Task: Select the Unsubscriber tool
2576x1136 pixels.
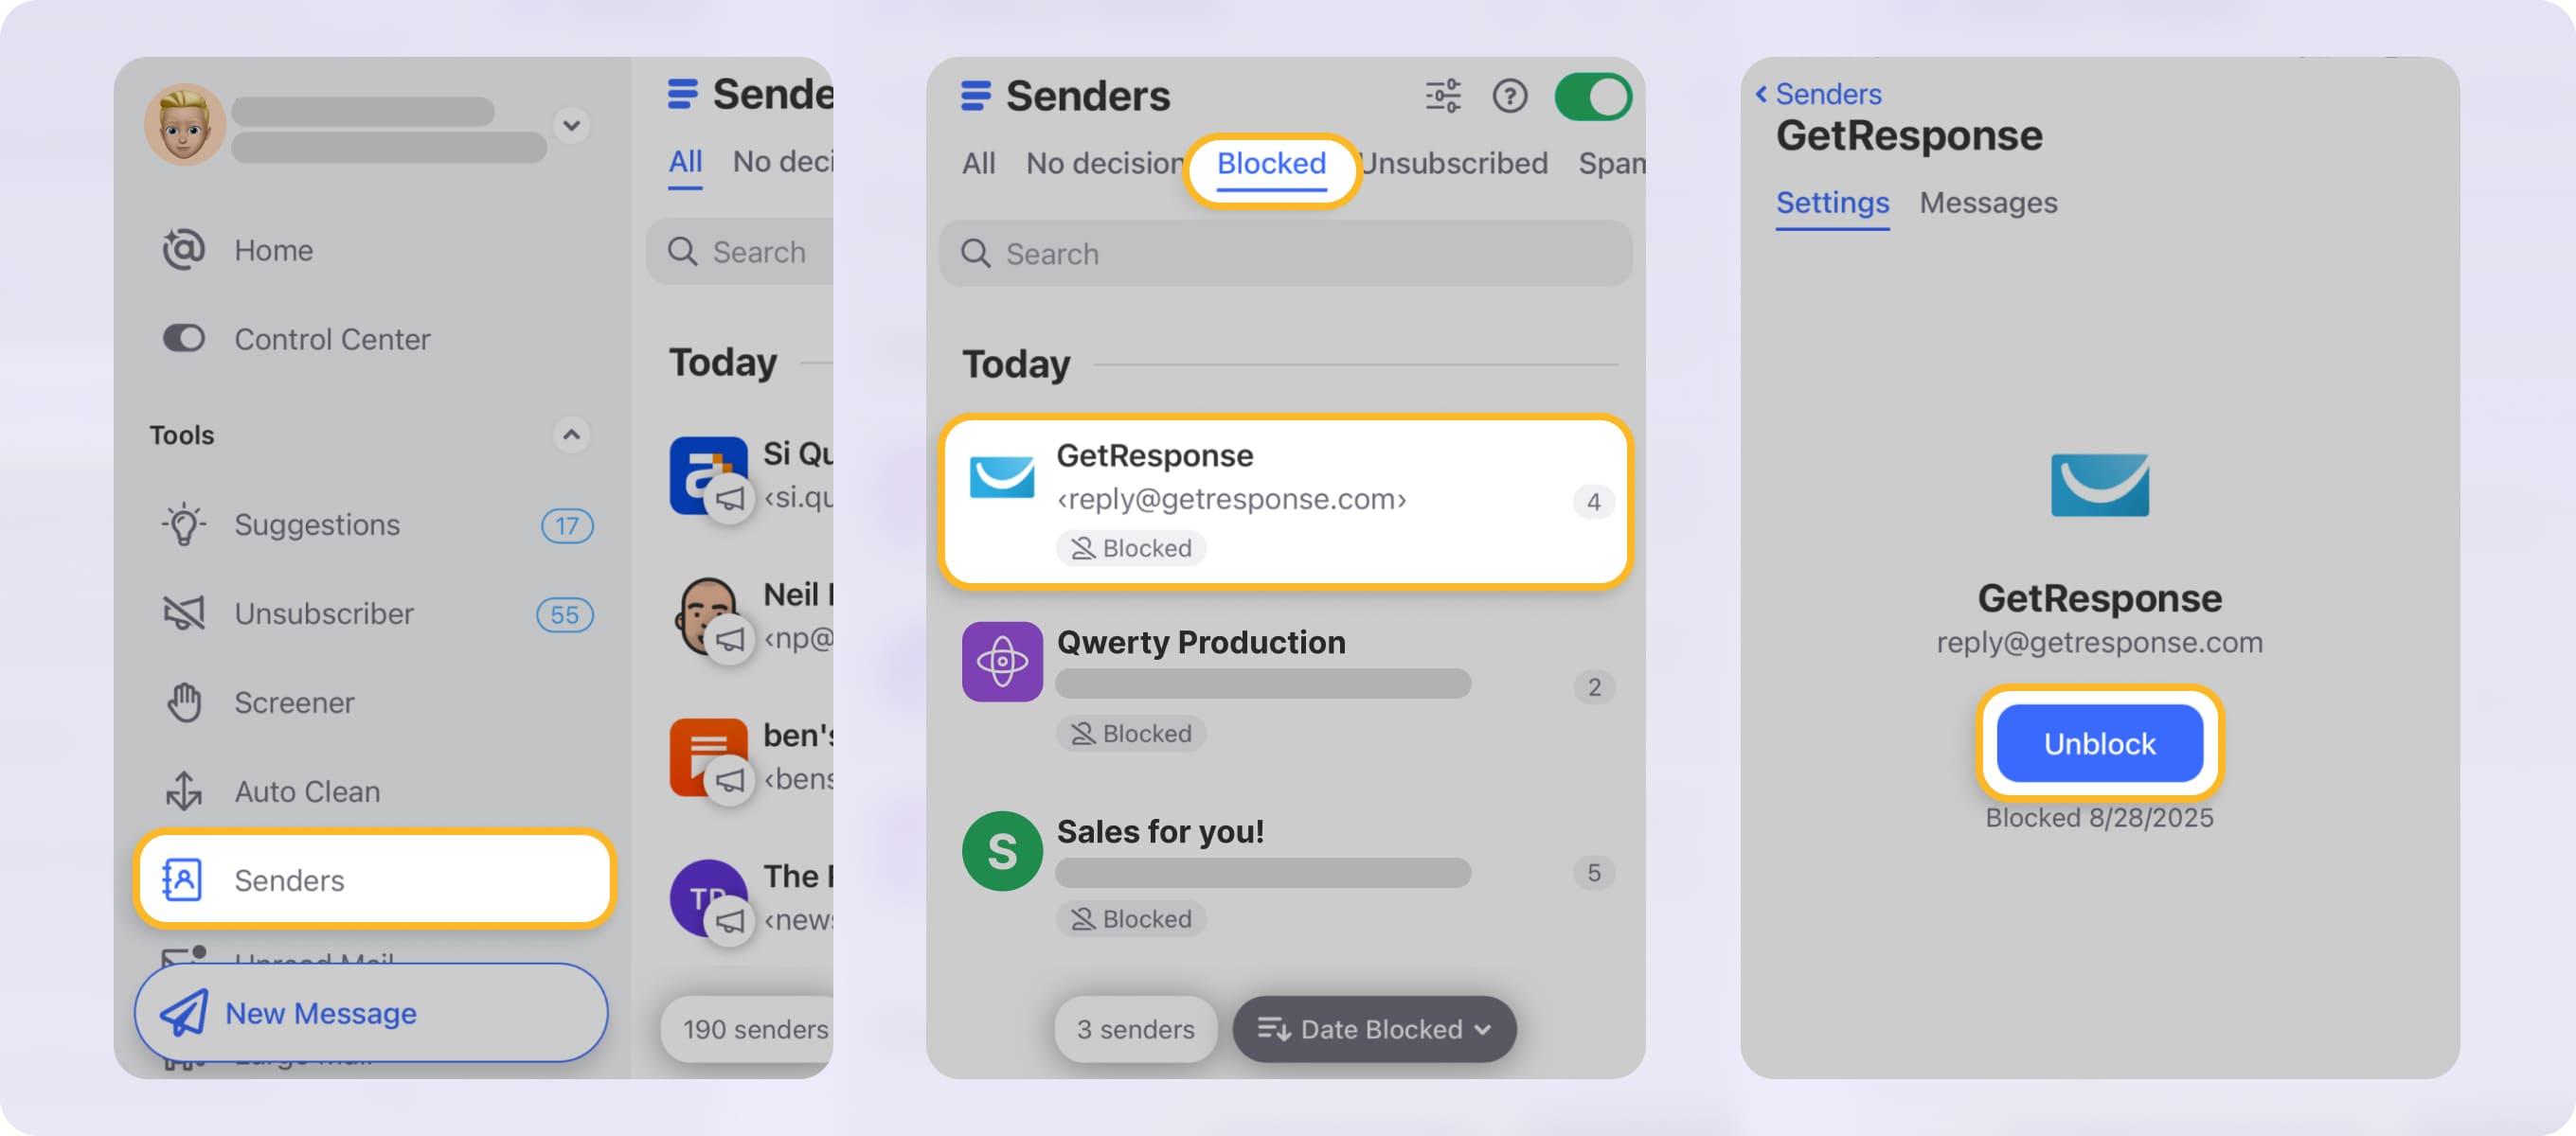Action: pos(322,614)
